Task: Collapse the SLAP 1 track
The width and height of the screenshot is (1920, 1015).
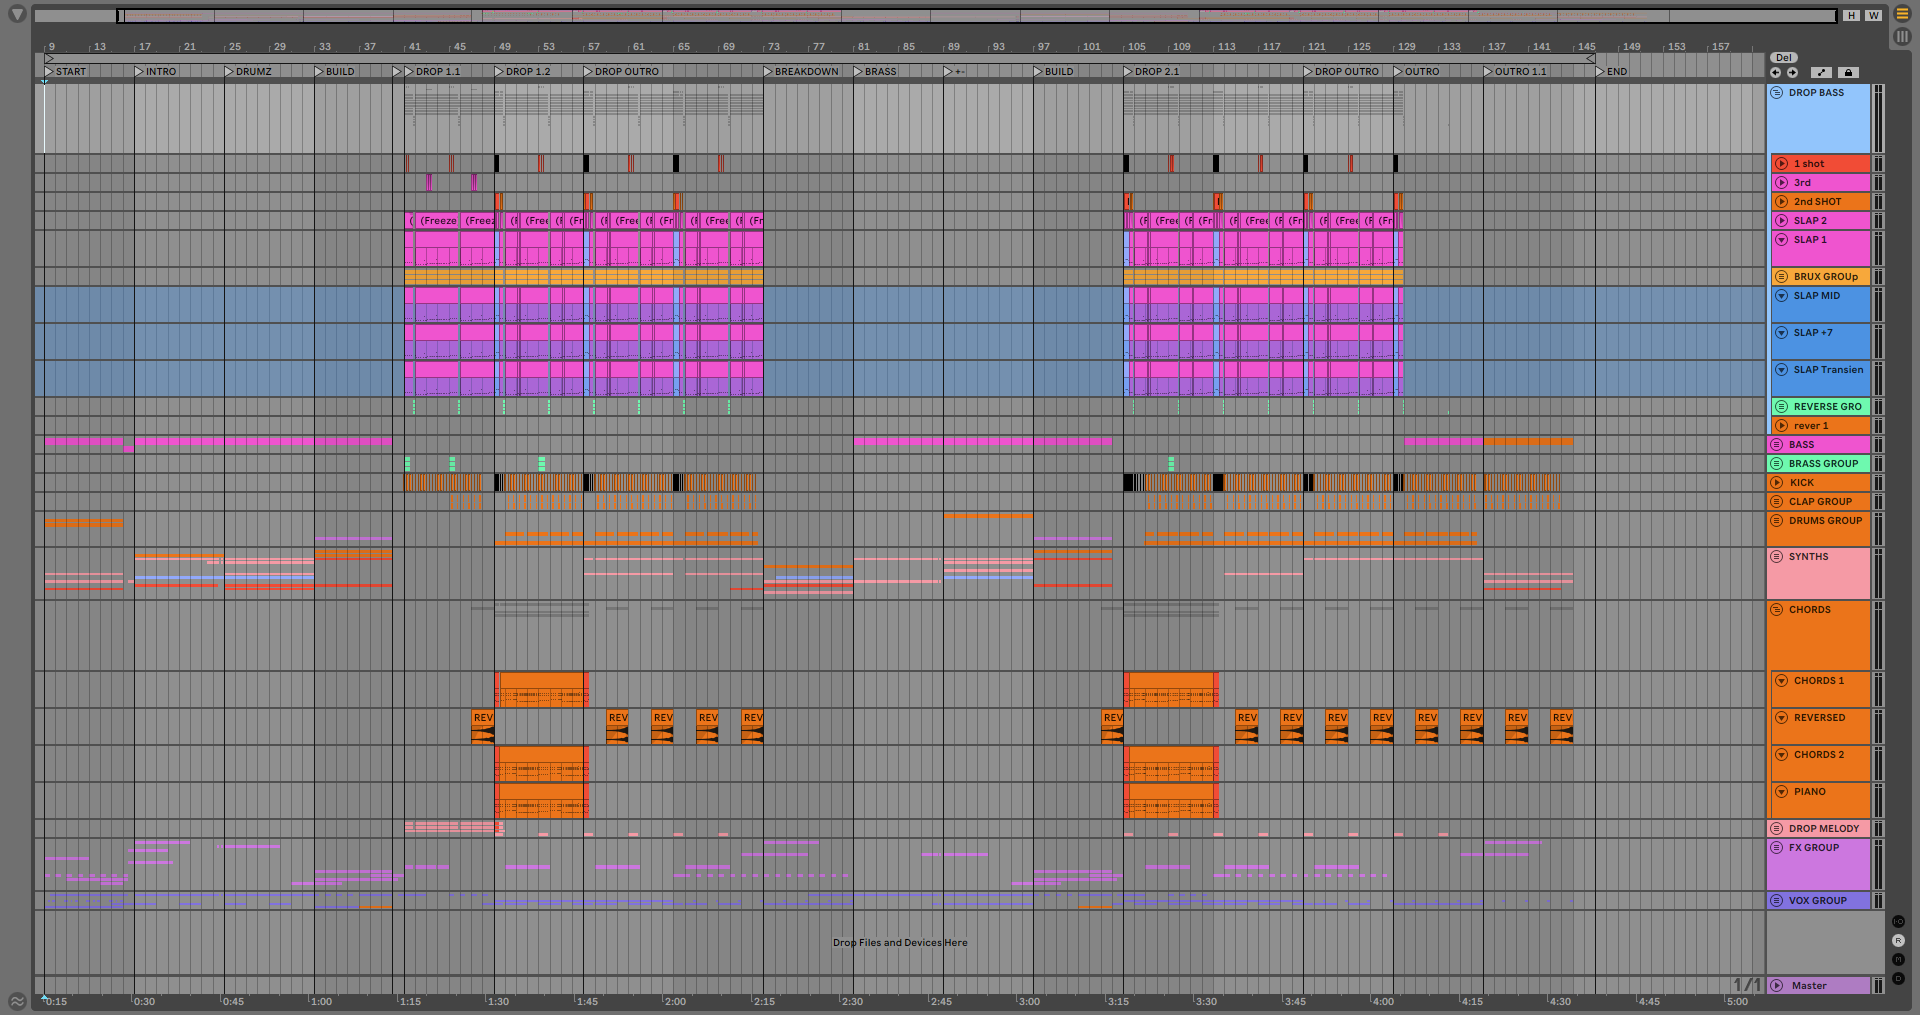Action: pos(1781,239)
